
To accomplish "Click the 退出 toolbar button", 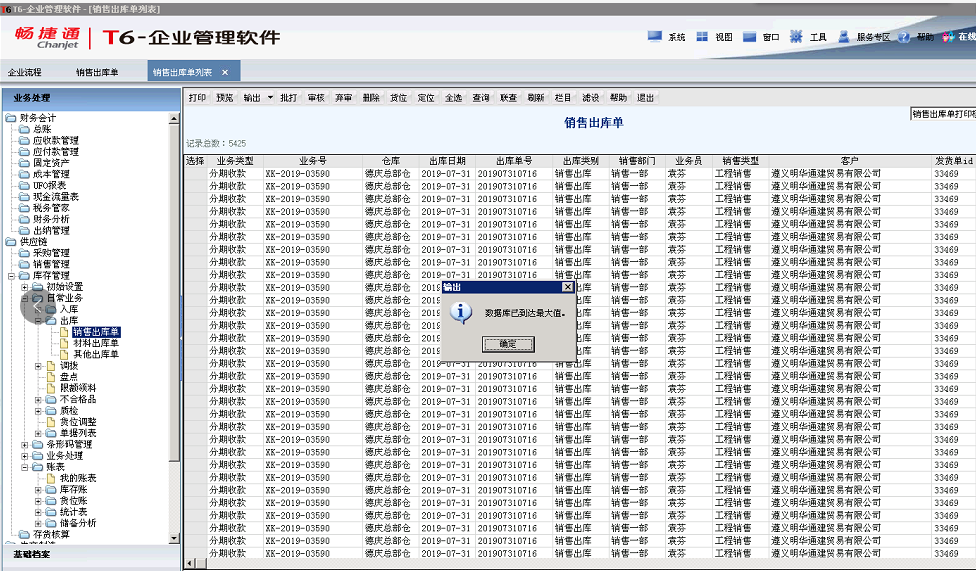I will coord(645,98).
